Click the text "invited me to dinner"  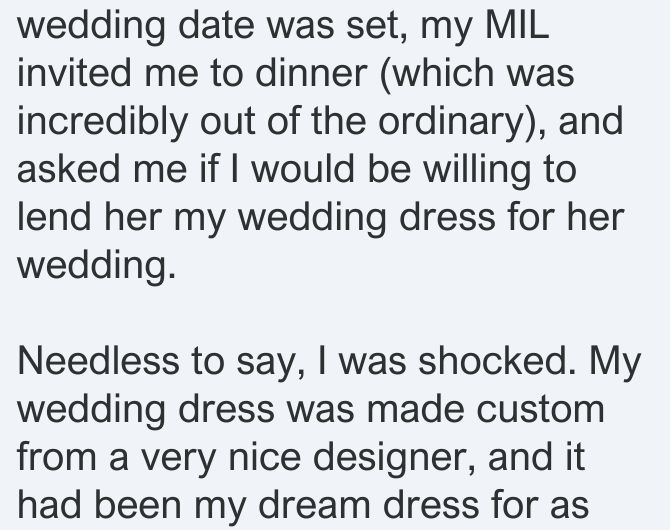click(192, 73)
